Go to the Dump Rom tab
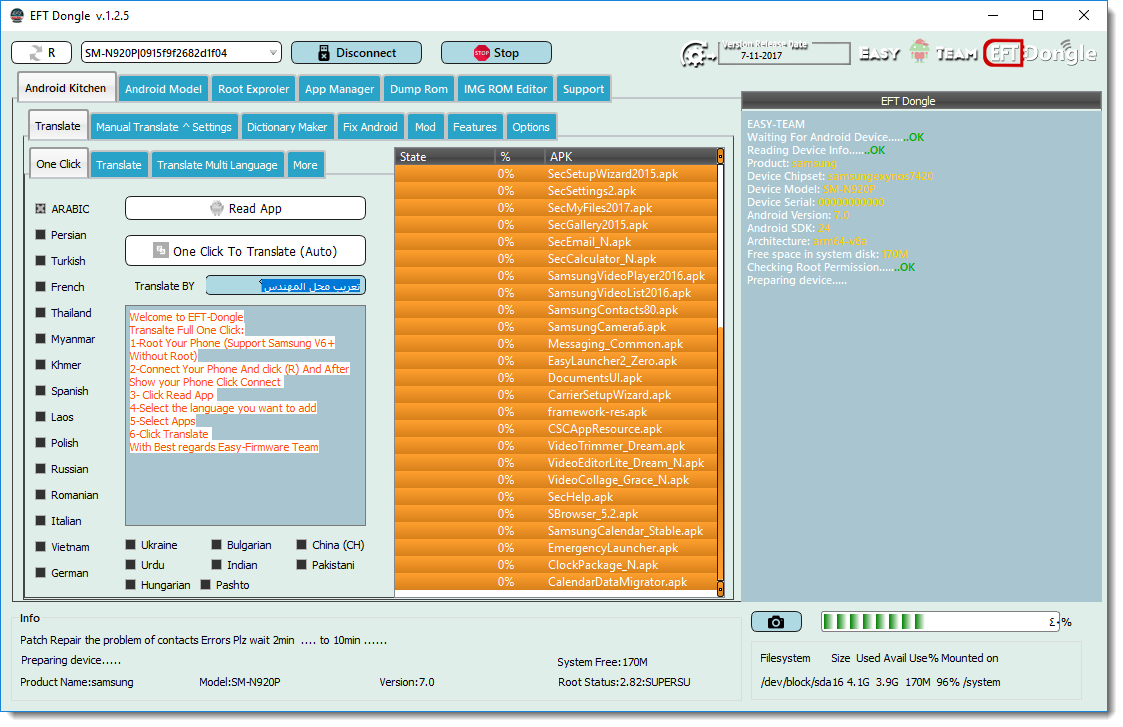Viewport: 1123px width, 727px height. pos(419,89)
